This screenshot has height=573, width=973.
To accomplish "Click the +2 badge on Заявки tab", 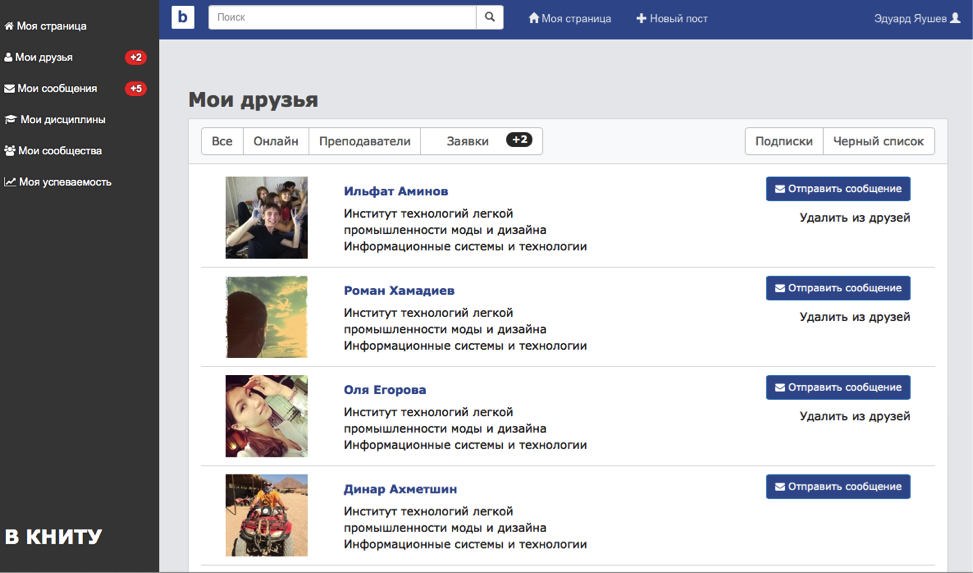I will (519, 140).
